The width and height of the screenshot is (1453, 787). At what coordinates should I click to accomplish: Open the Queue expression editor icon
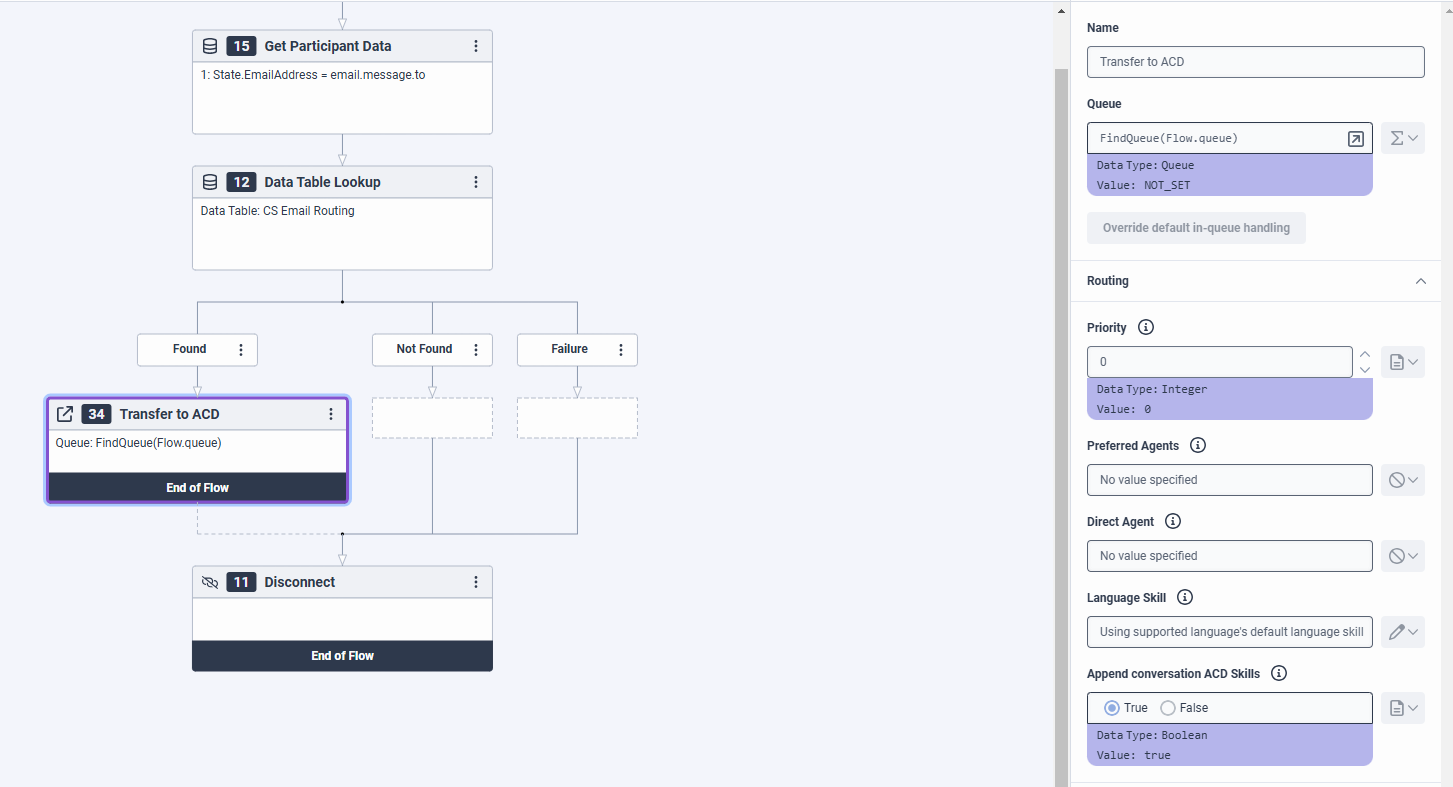[x=1355, y=139]
